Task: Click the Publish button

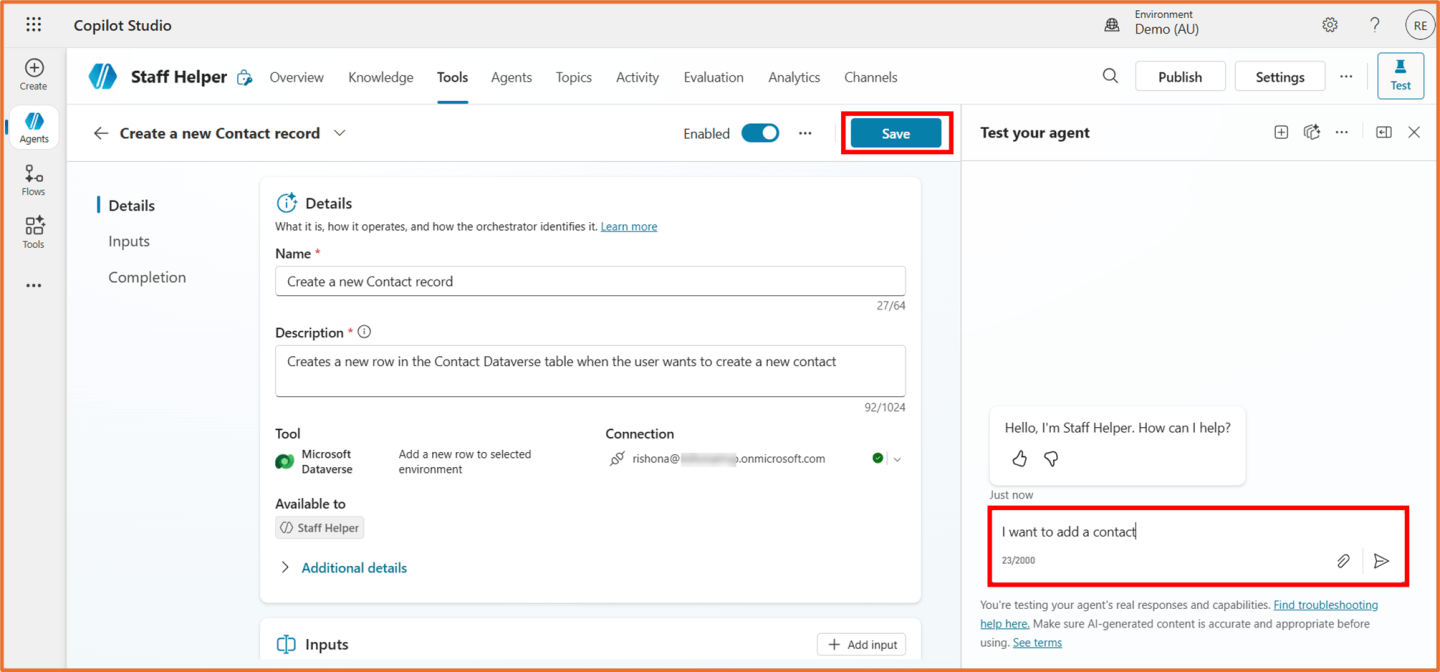Action: 1179,77
